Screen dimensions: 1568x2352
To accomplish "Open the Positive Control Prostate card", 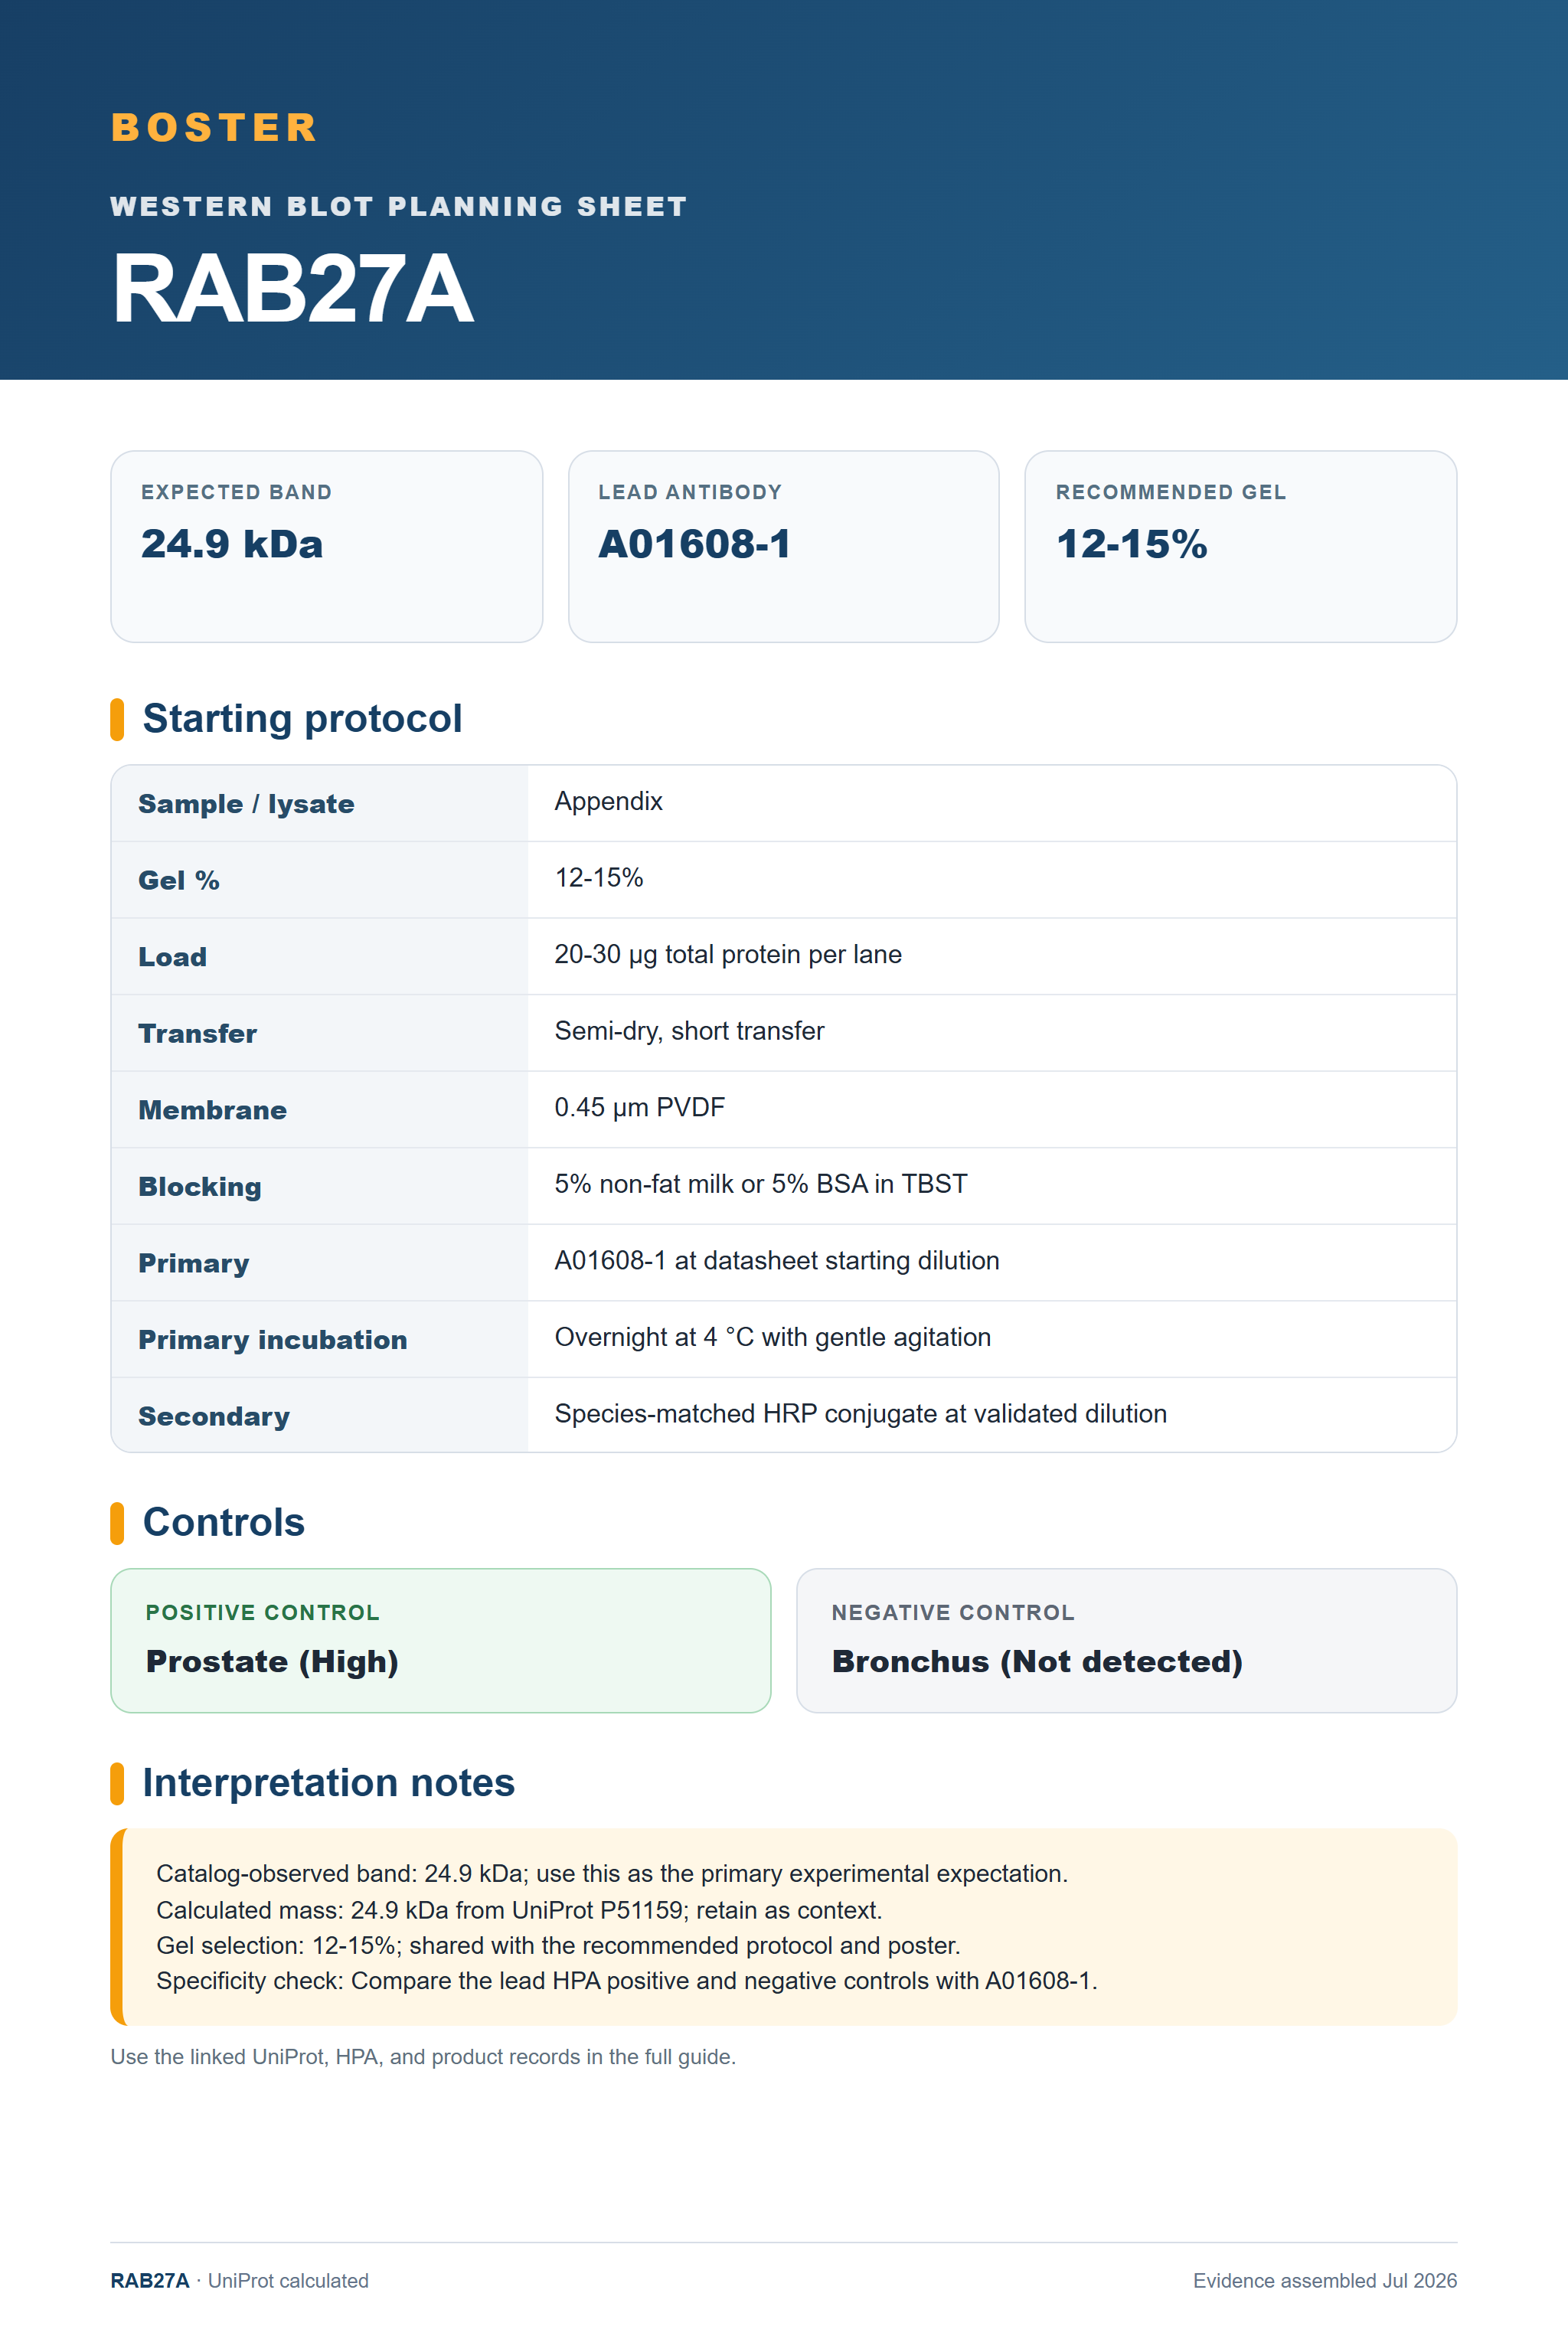I will pyautogui.click(x=440, y=1640).
